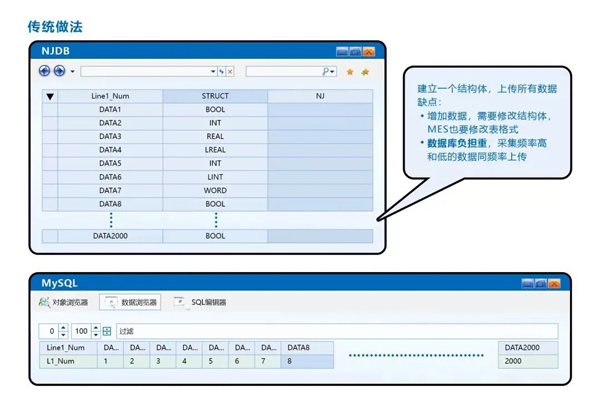
Task: Switch to the 对象浏览器 tab
Action: click(64, 302)
